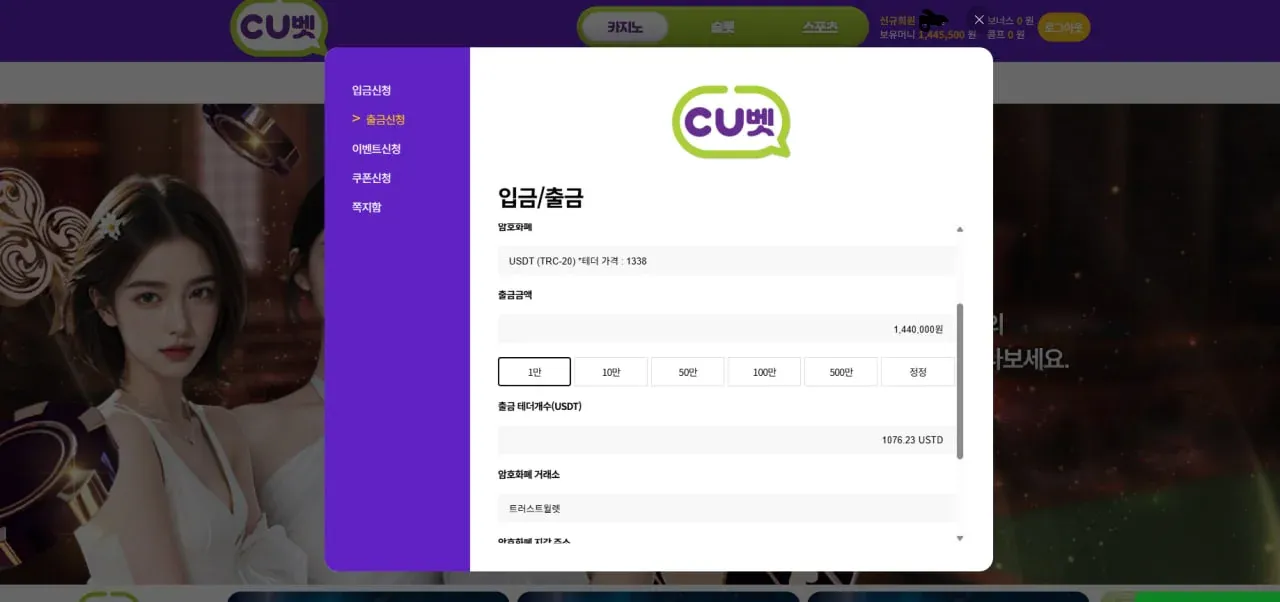Switch to the 카지노 tab in the header

tap(624, 28)
